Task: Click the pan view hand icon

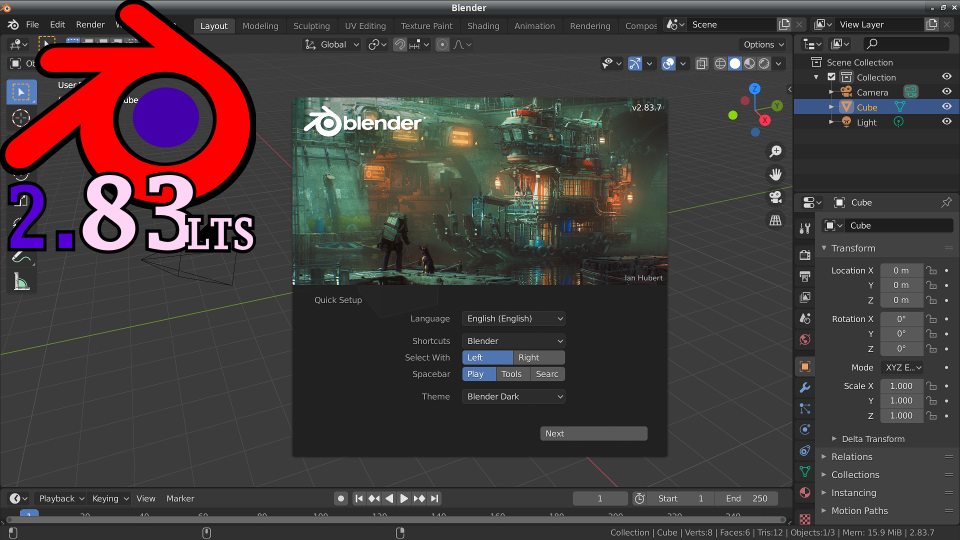Action: click(775, 174)
